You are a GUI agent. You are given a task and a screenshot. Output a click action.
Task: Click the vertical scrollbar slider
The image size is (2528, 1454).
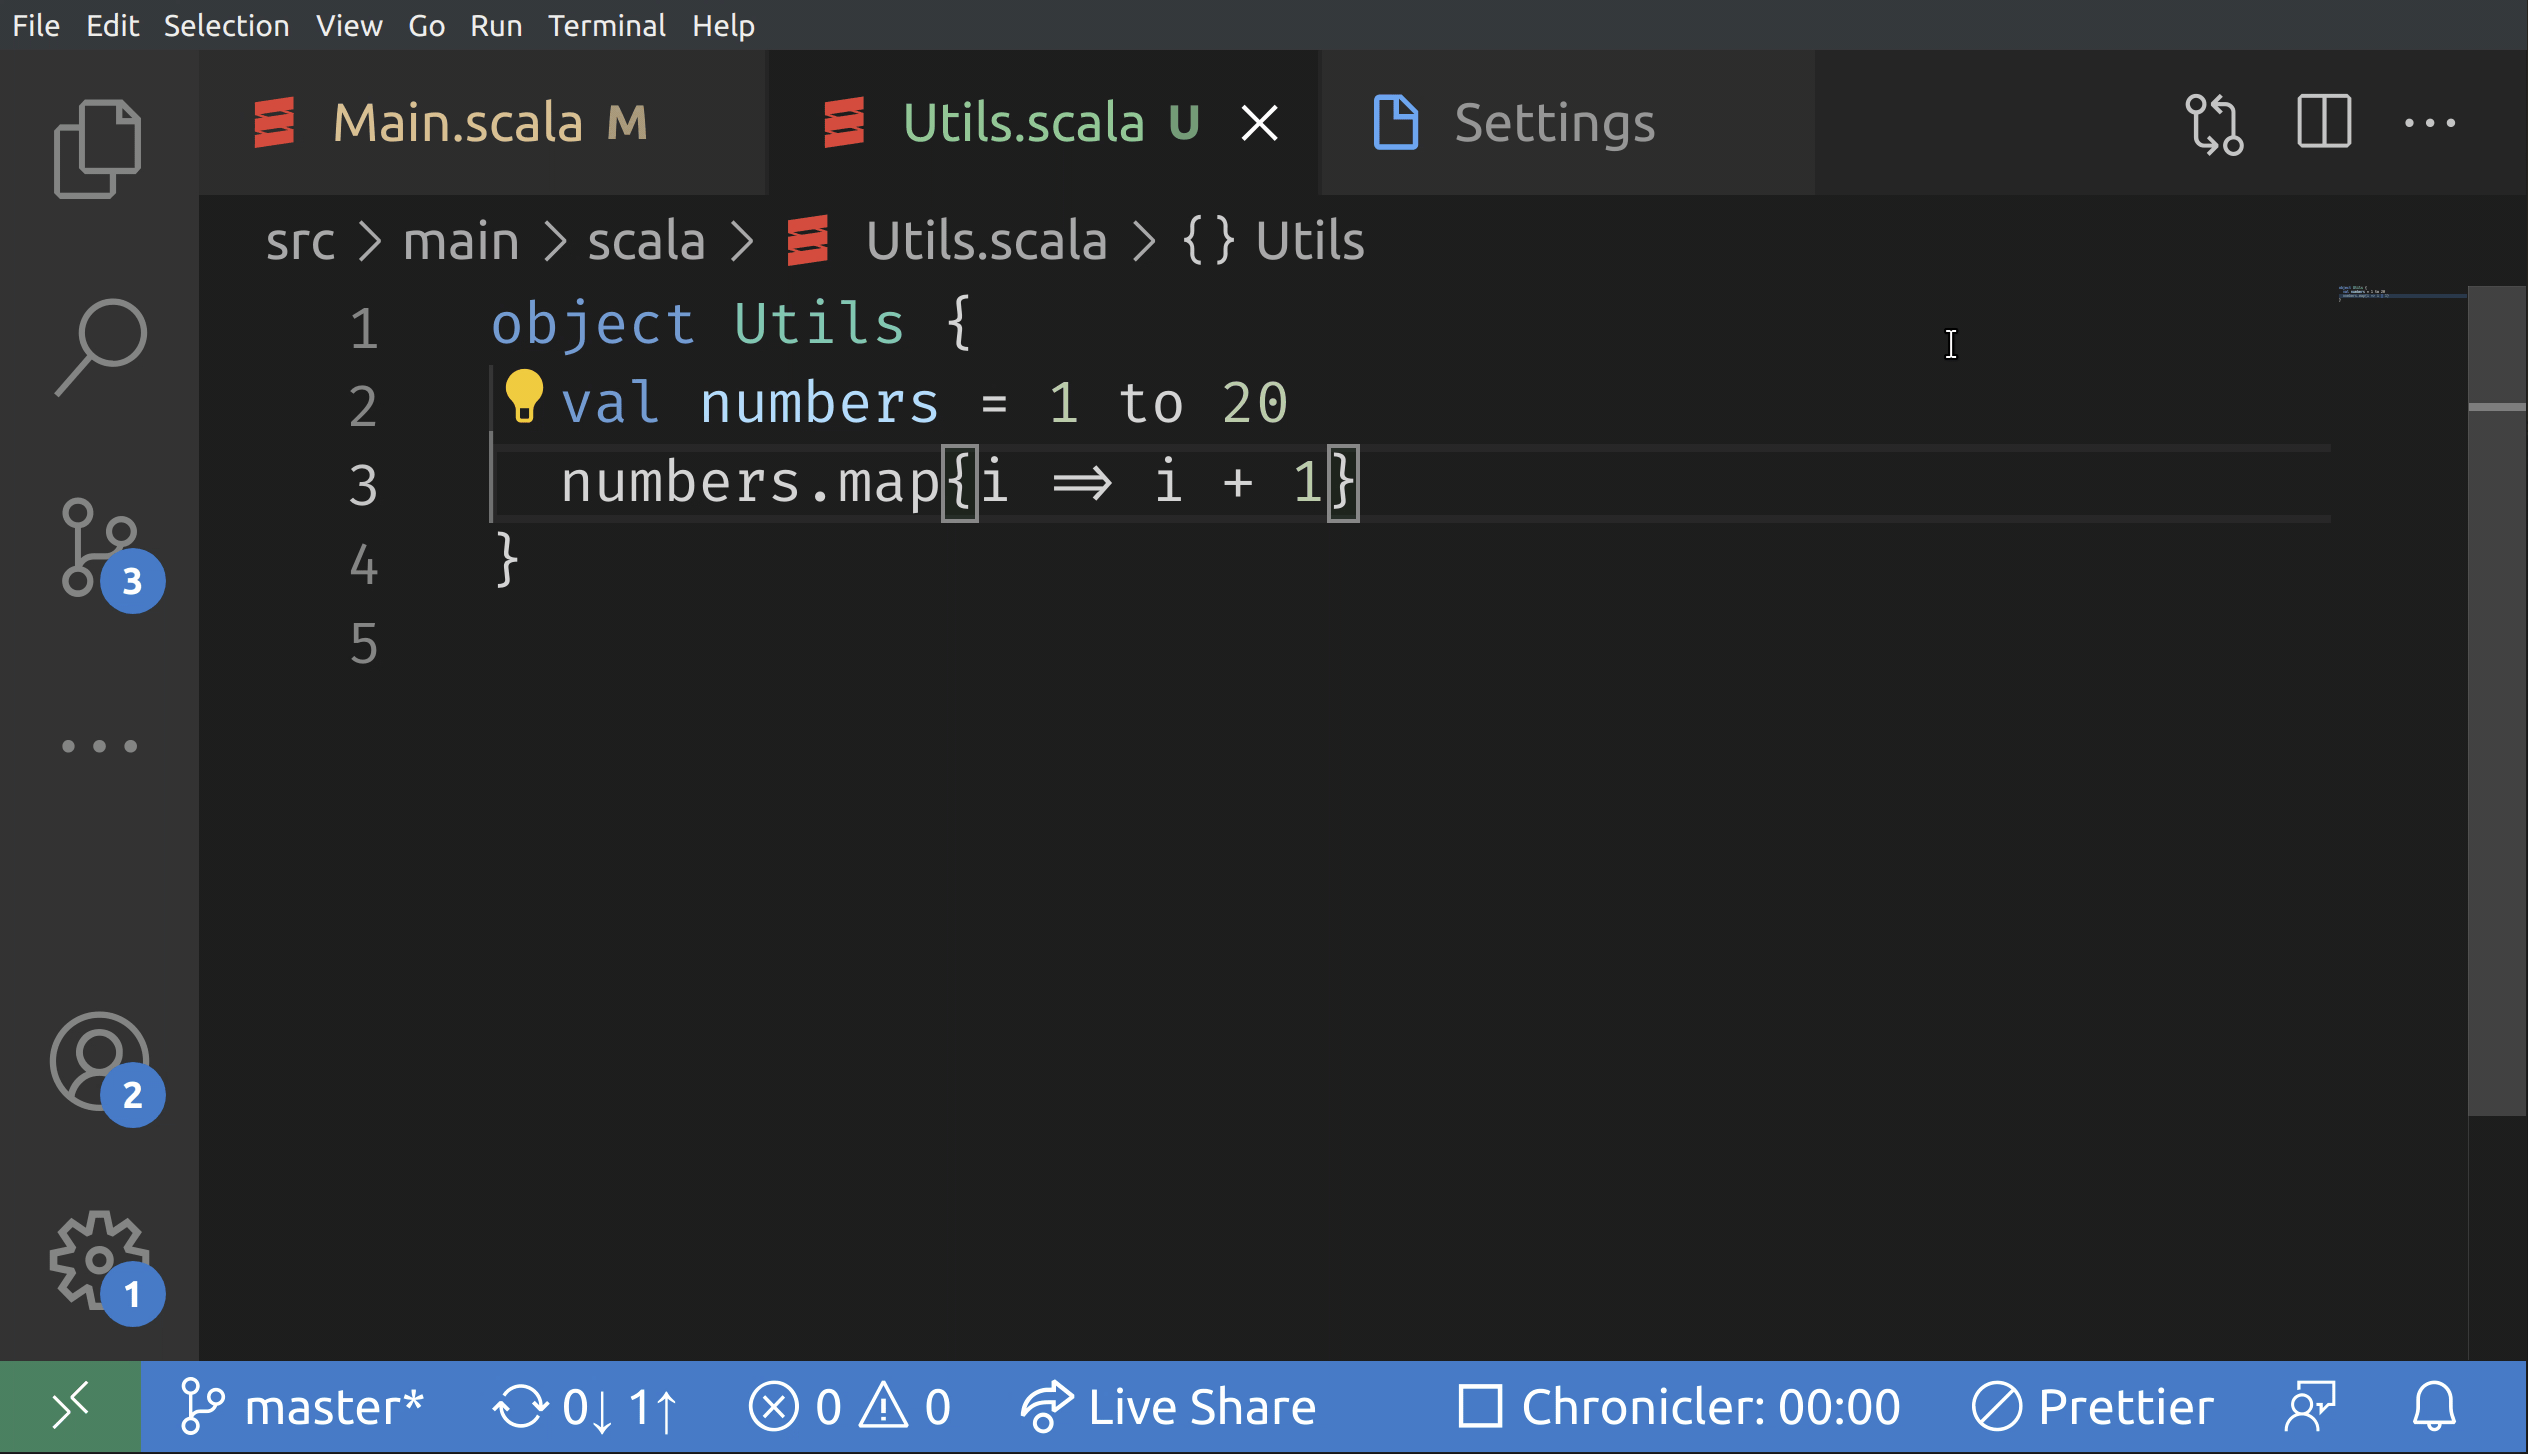[x=2497, y=700]
